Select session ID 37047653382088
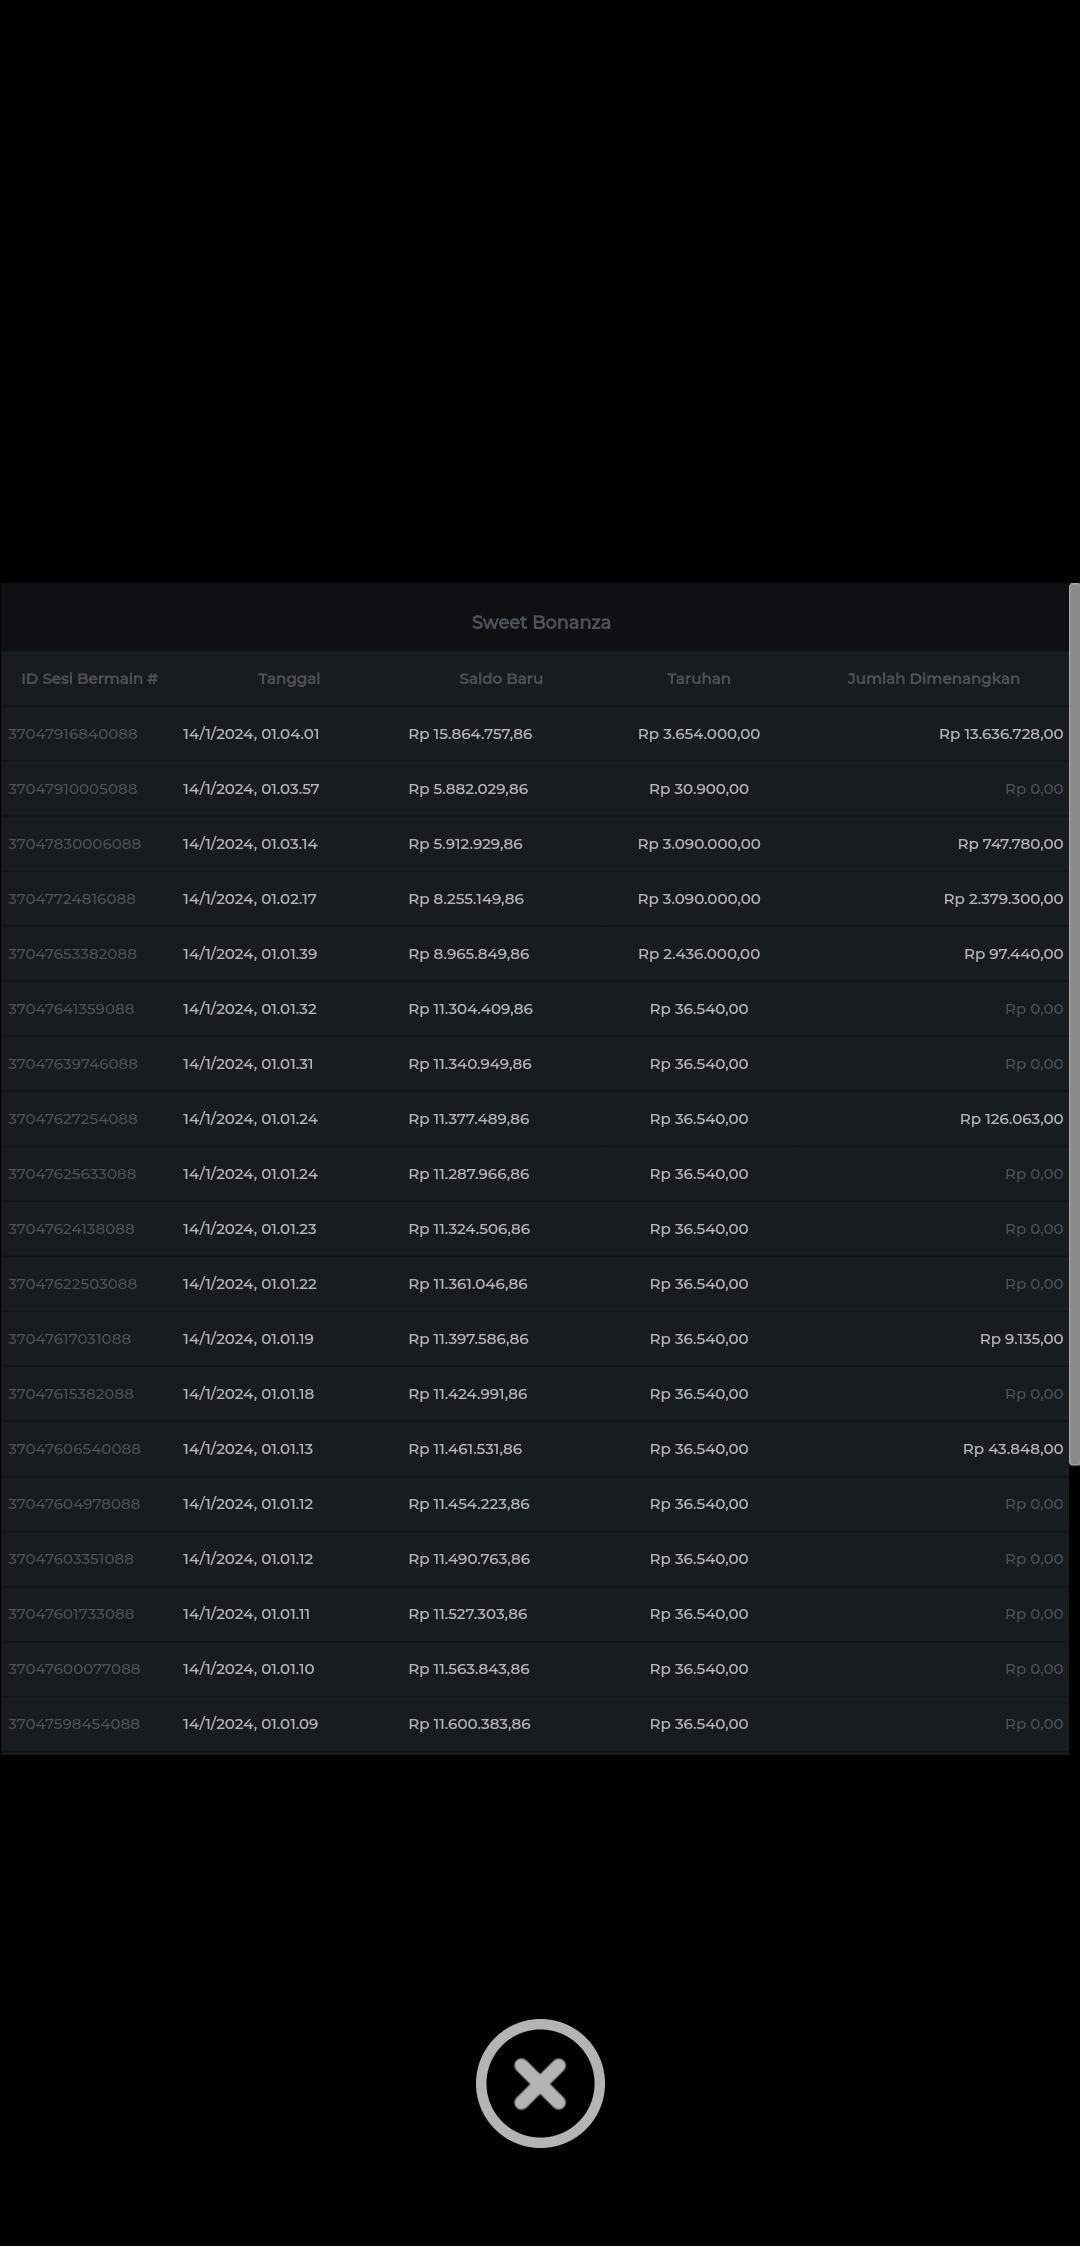The width and height of the screenshot is (1080, 2246). point(72,954)
